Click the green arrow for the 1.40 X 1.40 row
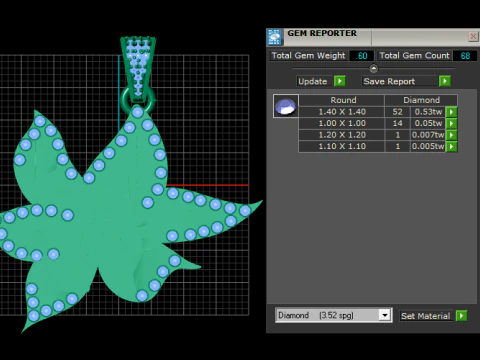The width and height of the screenshot is (480, 360). [x=452, y=112]
